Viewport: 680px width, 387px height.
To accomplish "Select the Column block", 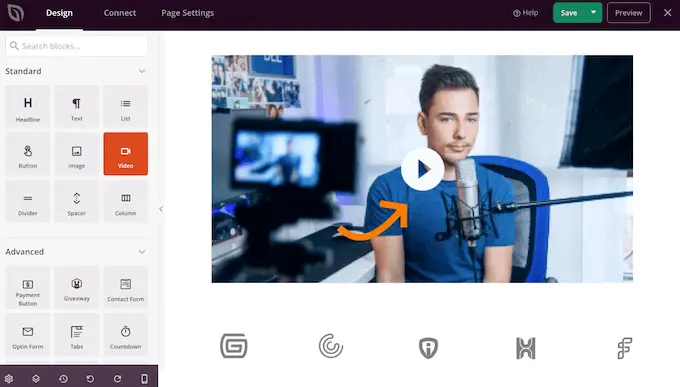I will click(126, 201).
